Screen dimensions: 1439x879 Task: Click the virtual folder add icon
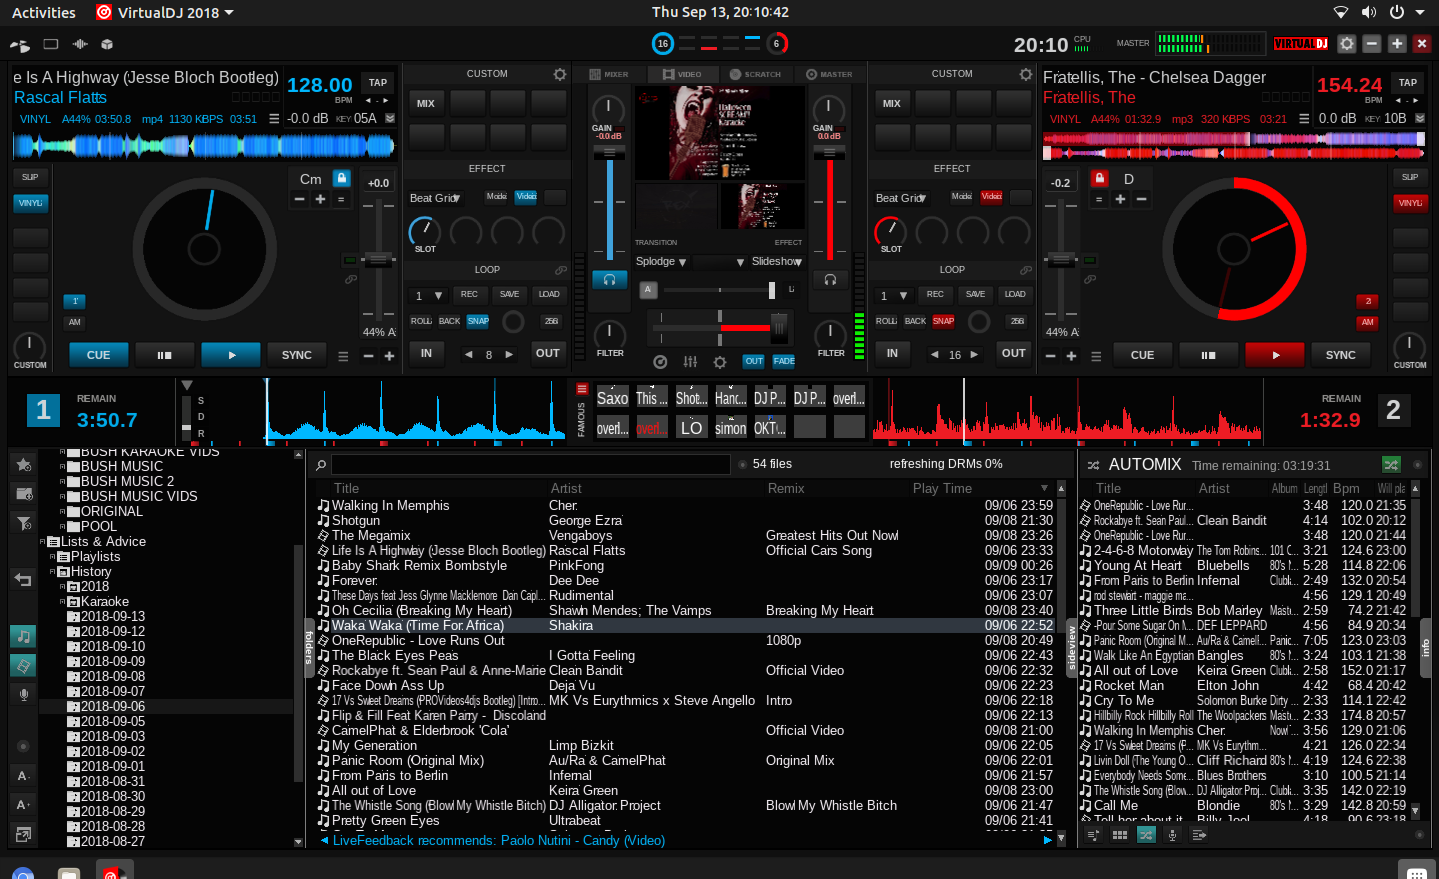coord(24,493)
